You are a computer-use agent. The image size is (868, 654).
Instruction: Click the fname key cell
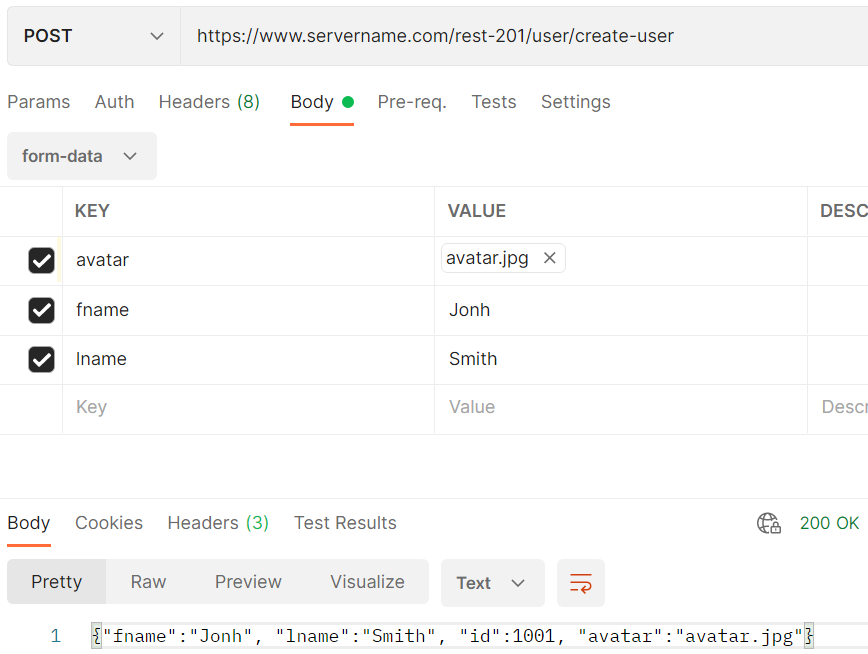[x=249, y=311]
